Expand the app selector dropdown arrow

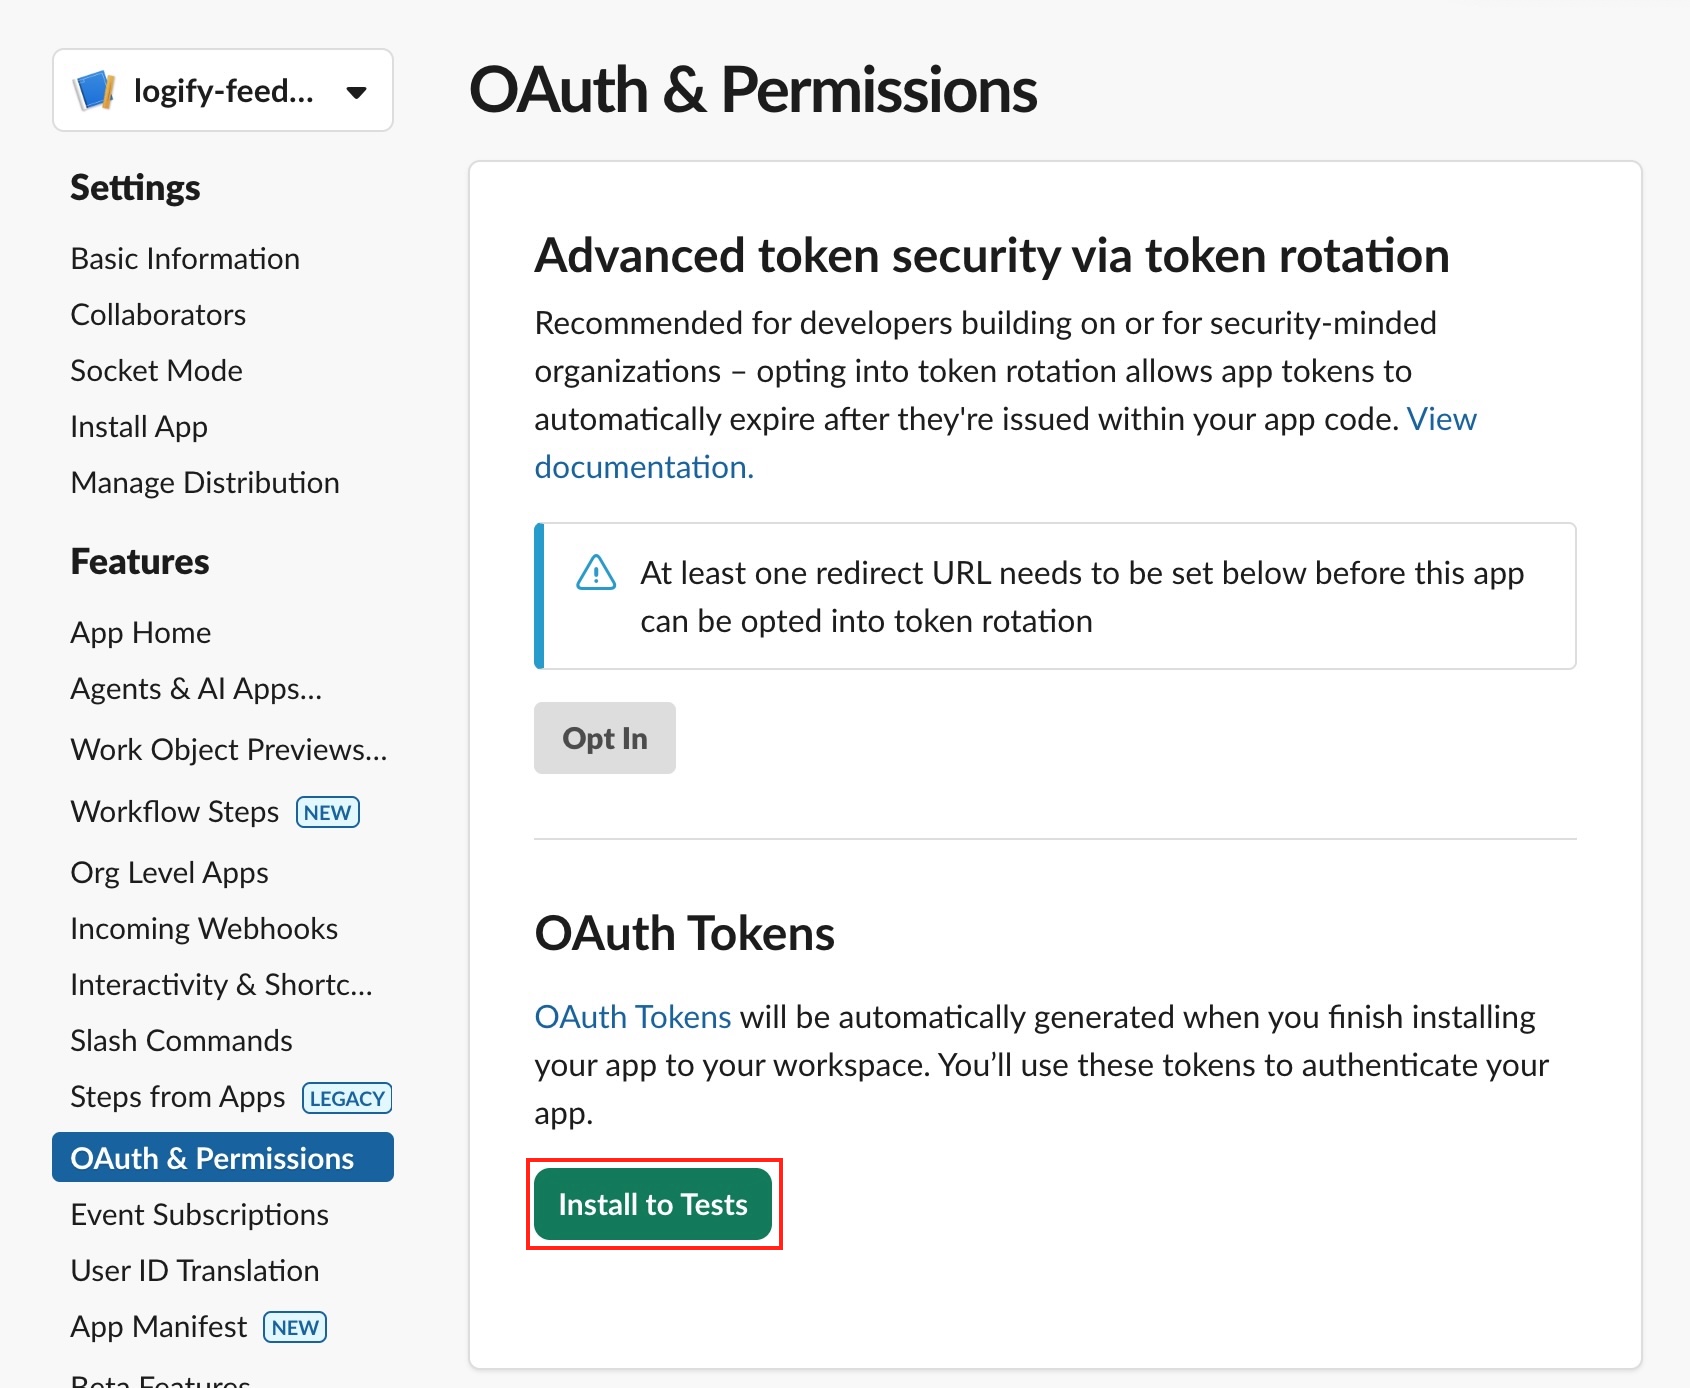356,92
